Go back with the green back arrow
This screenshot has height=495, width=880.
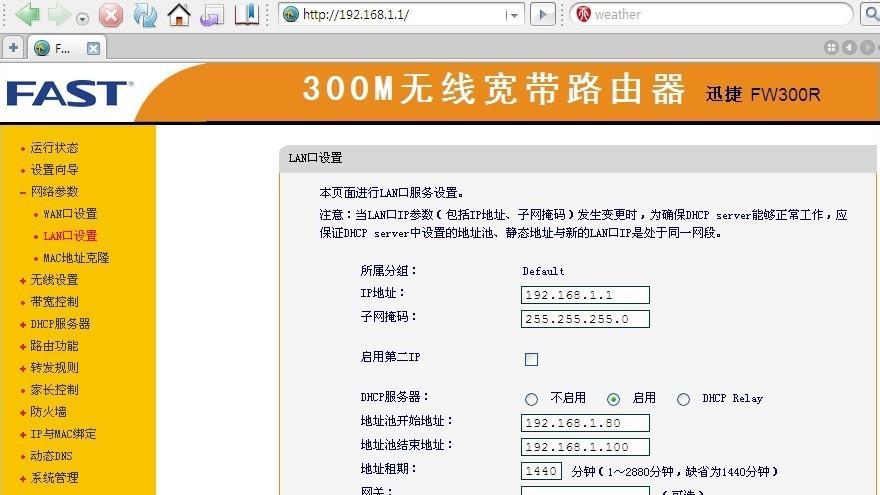pyautogui.click(x=27, y=15)
